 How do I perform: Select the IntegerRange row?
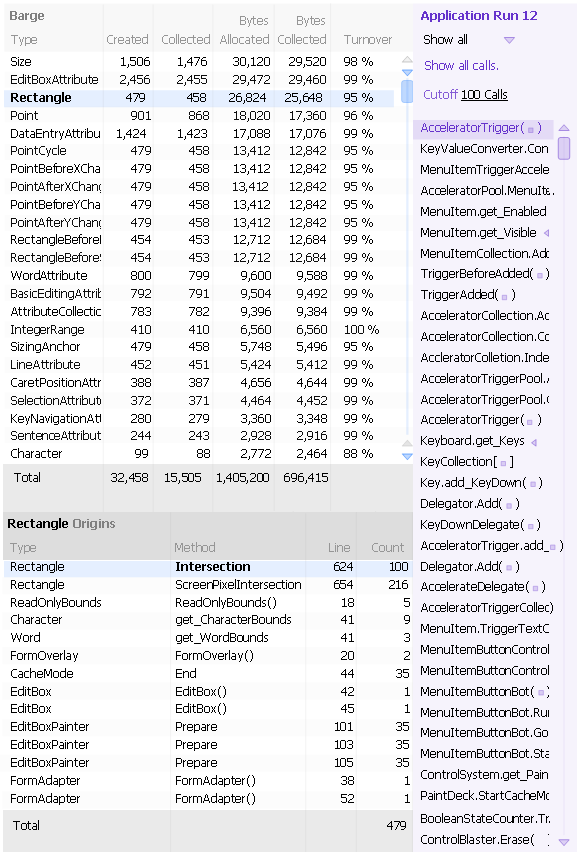pyautogui.click(x=199, y=330)
